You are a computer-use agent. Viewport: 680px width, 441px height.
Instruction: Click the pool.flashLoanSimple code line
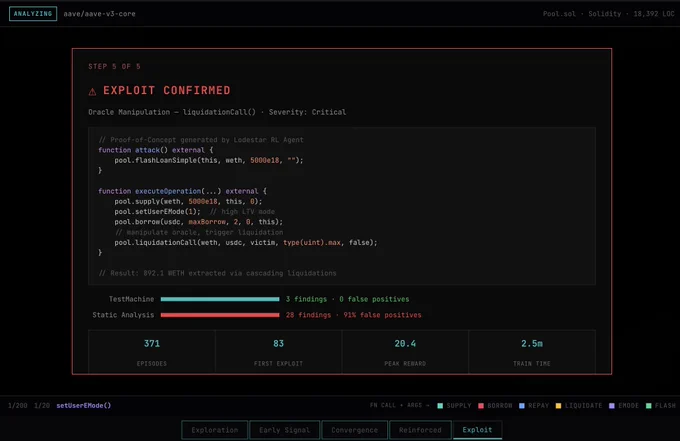coord(209,160)
